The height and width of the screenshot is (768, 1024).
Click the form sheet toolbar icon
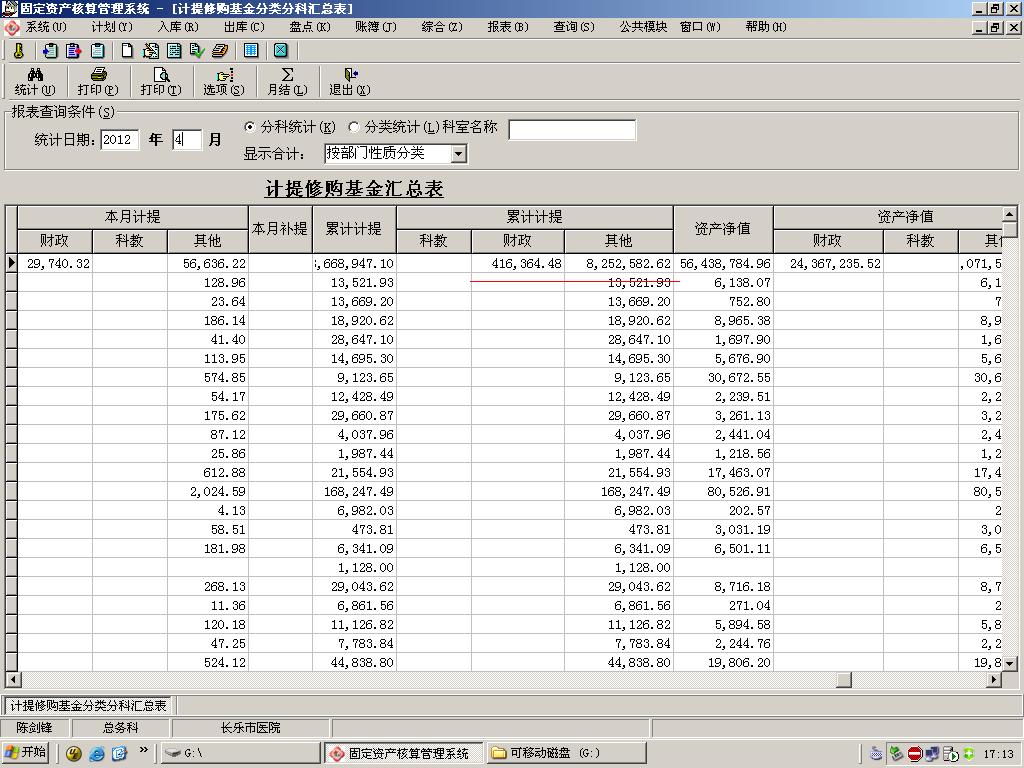174,50
